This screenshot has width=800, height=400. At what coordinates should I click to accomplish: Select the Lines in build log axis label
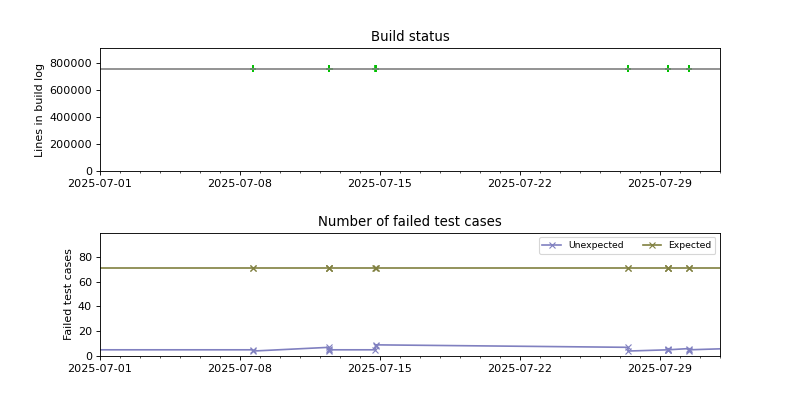[40, 110]
